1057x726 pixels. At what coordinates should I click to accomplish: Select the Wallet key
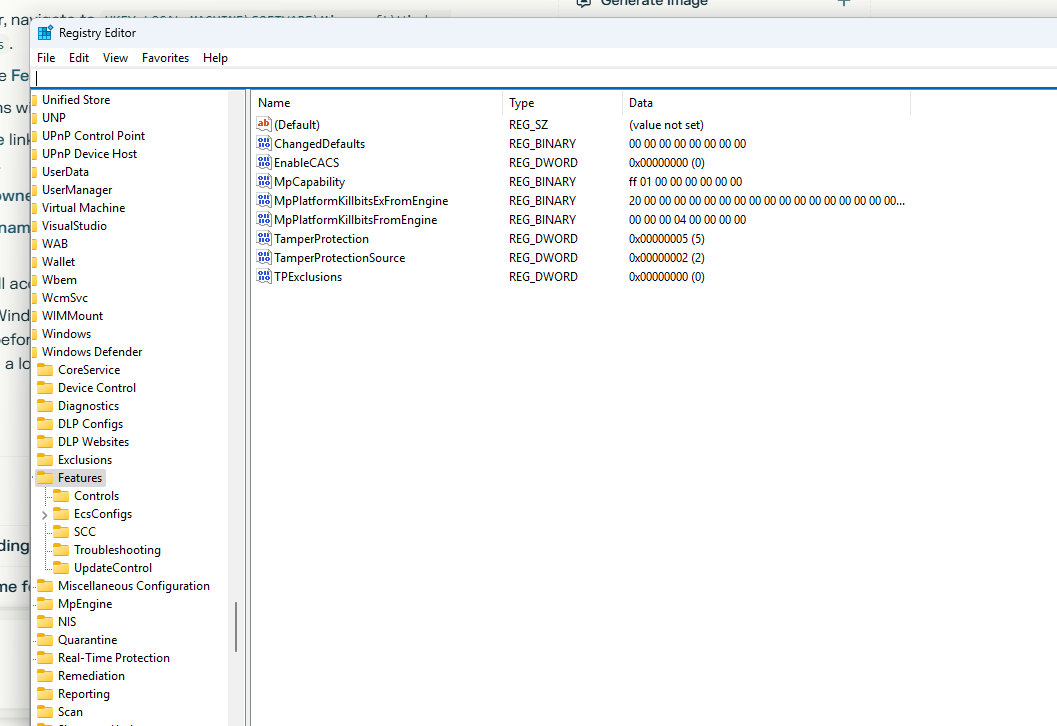(x=58, y=262)
